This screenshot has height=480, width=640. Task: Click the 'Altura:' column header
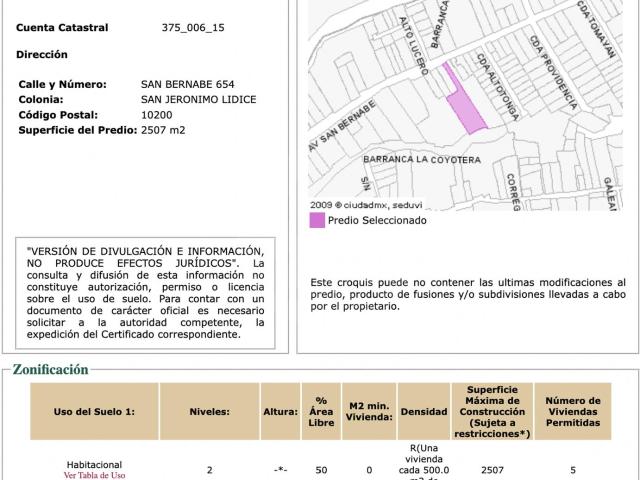point(280,411)
